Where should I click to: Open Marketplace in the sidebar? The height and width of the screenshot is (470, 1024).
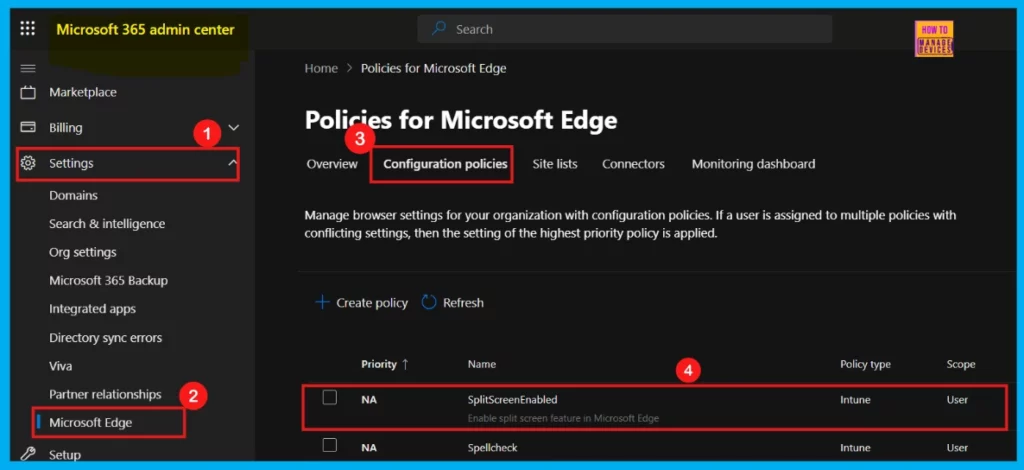[83, 92]
